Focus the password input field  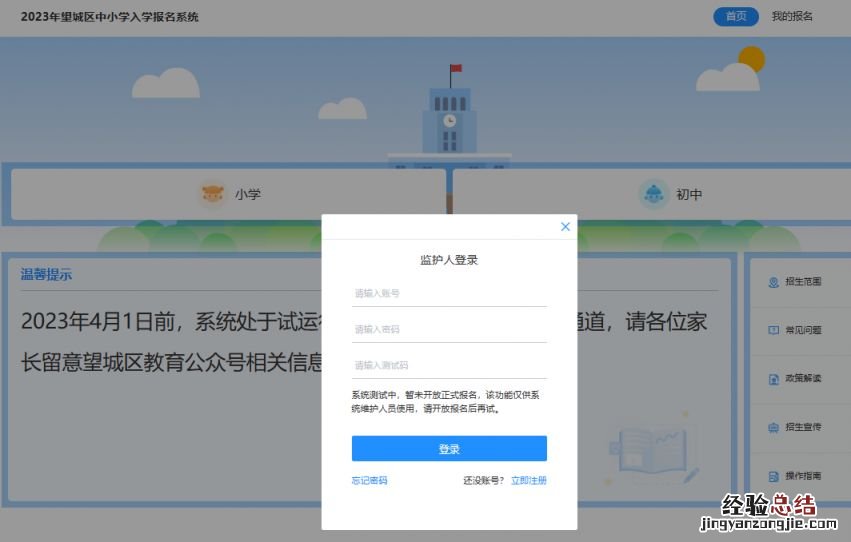click(449, 329)
